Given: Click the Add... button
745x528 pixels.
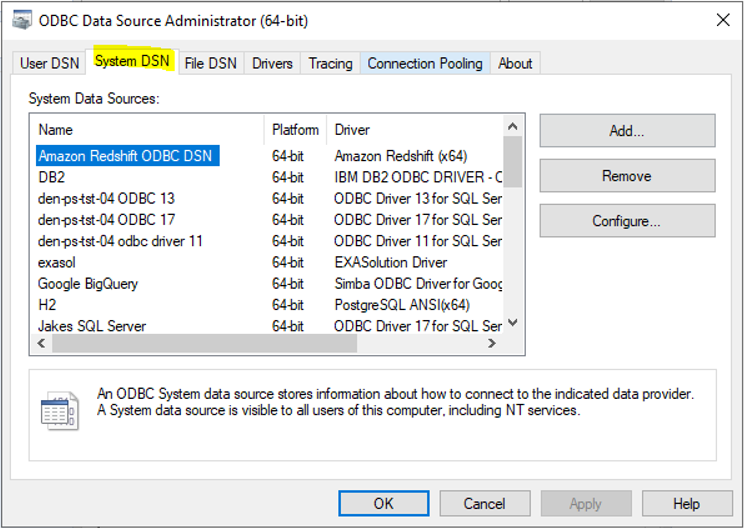Looking at the screenshot, I should click(x=627, y=131).
